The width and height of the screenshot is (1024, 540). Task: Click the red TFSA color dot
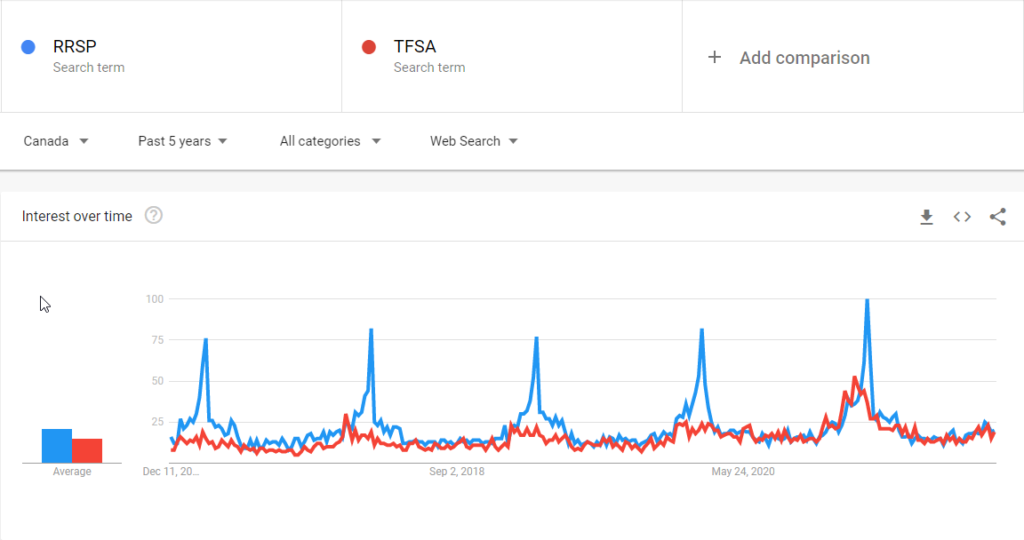(x=369, y=47)
